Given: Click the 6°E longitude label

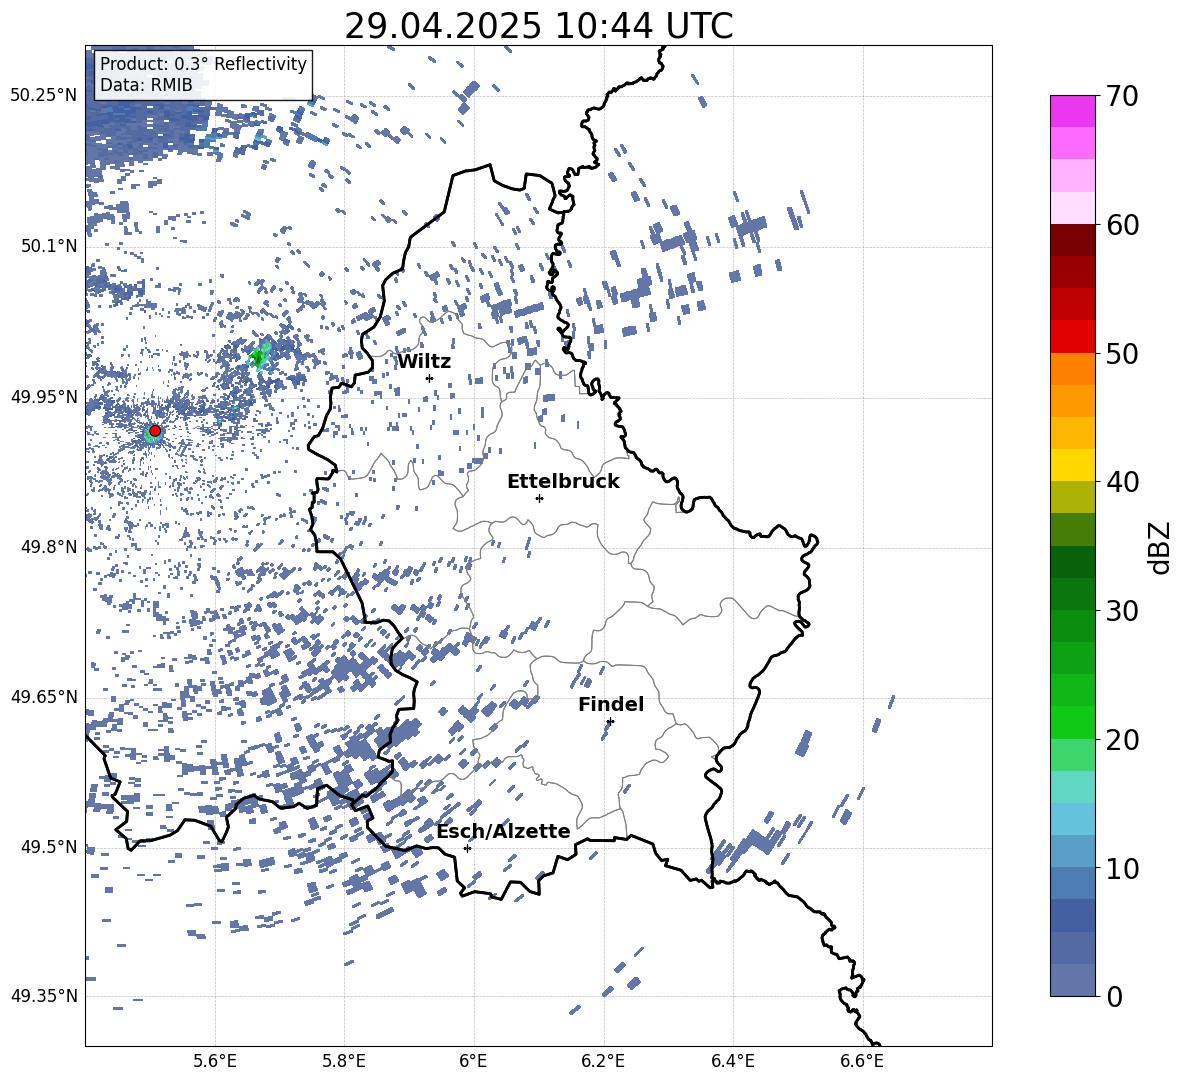Looking at the screenshot, I should tap(473, 1062).
